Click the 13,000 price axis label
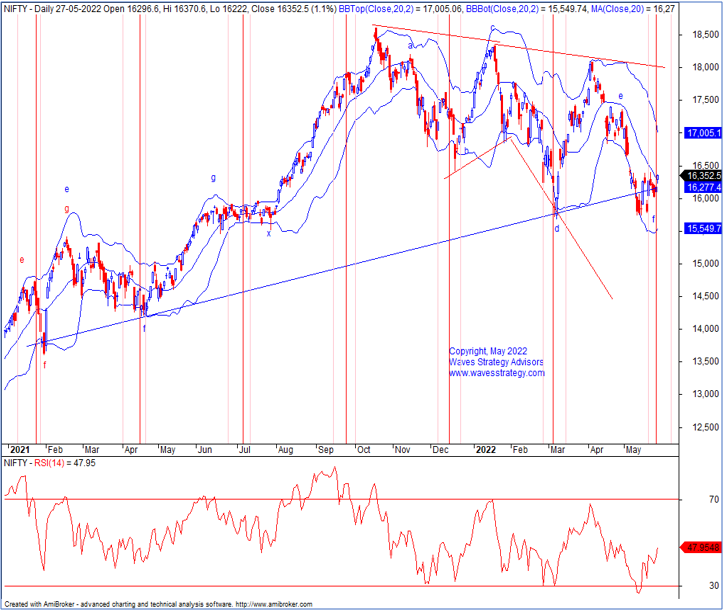 pyautogui.click(x=706, y=394)
